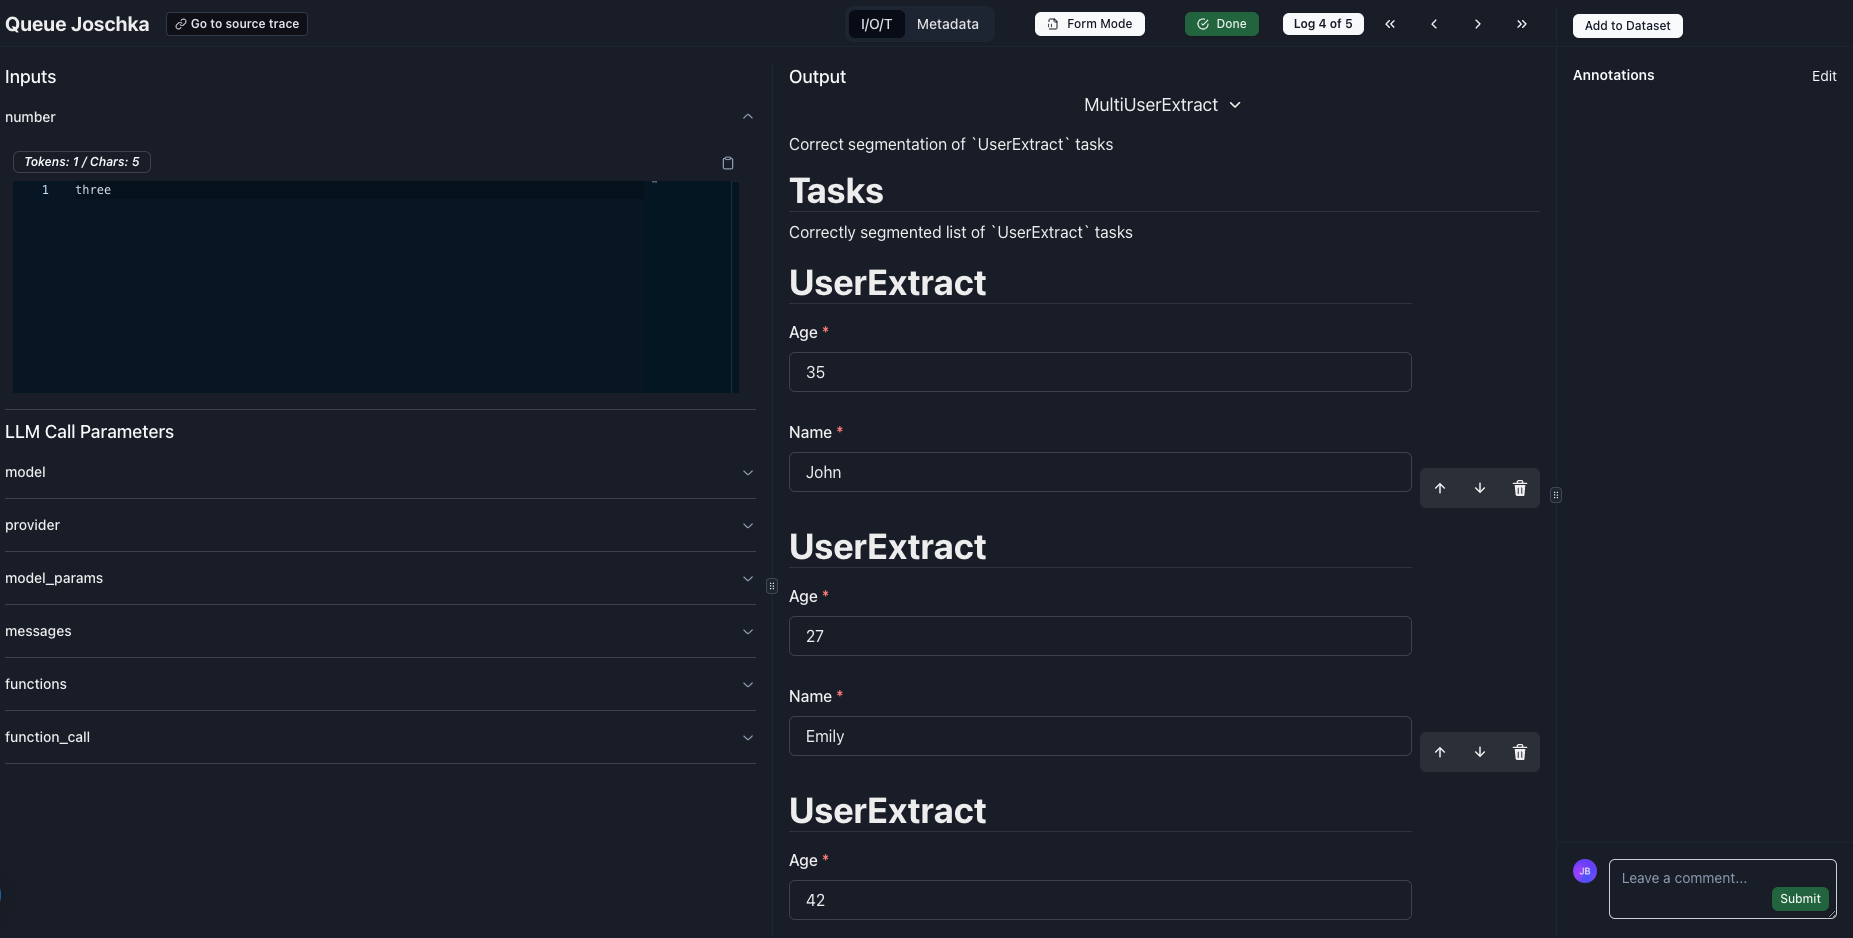This screenshot has height=938, width=1853.
Task: Jump to first log with double-left chevron
Action: (1389, 24)
